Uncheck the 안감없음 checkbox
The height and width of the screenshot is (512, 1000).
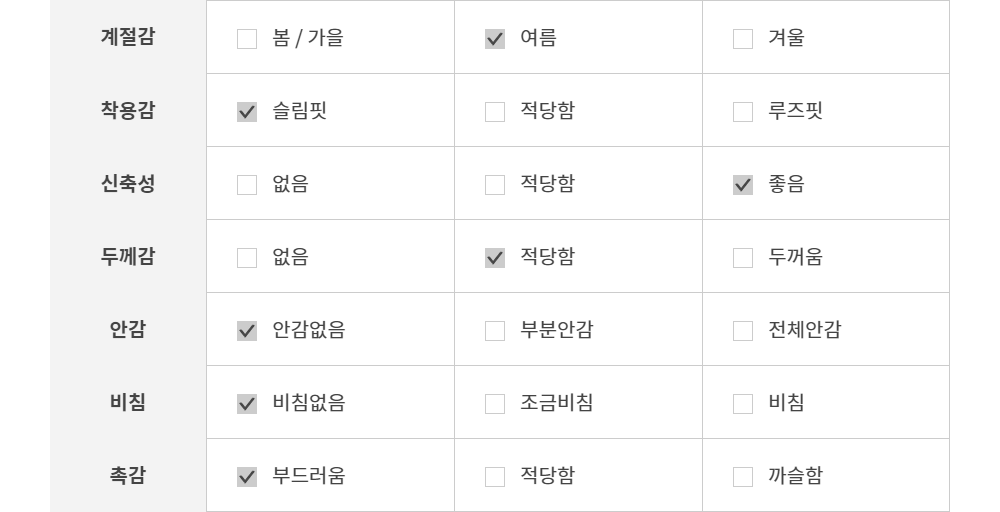point(247,331)
